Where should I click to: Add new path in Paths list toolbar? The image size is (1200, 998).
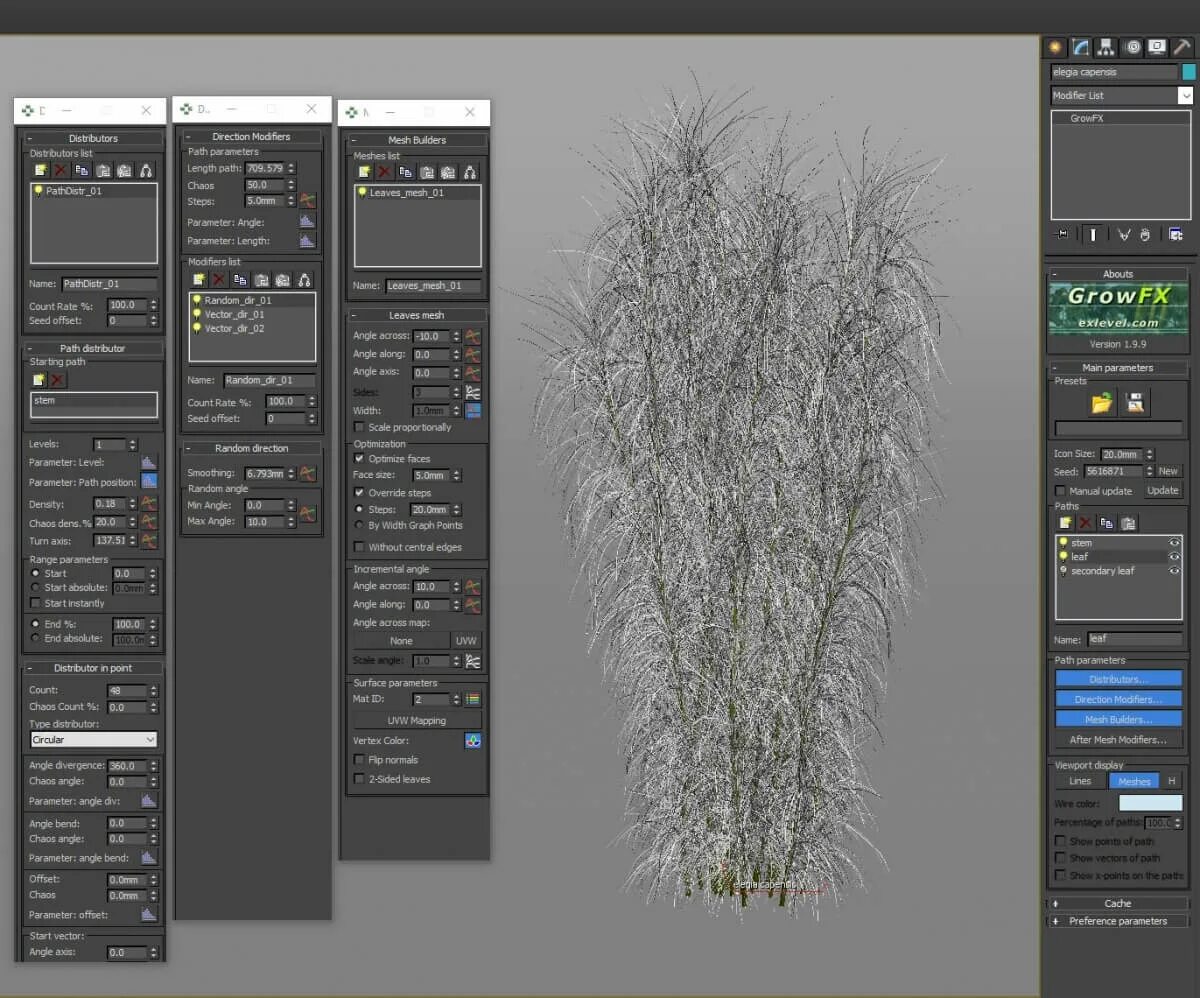1066,522
